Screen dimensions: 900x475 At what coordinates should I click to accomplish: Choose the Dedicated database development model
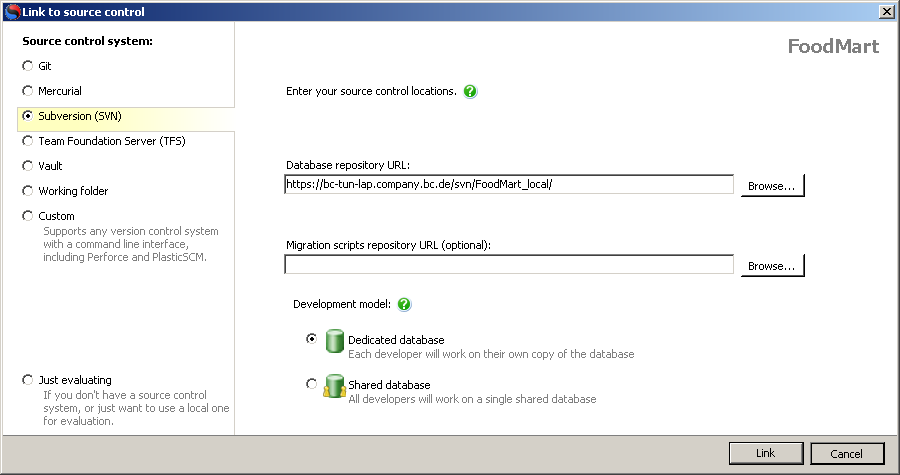311,339
